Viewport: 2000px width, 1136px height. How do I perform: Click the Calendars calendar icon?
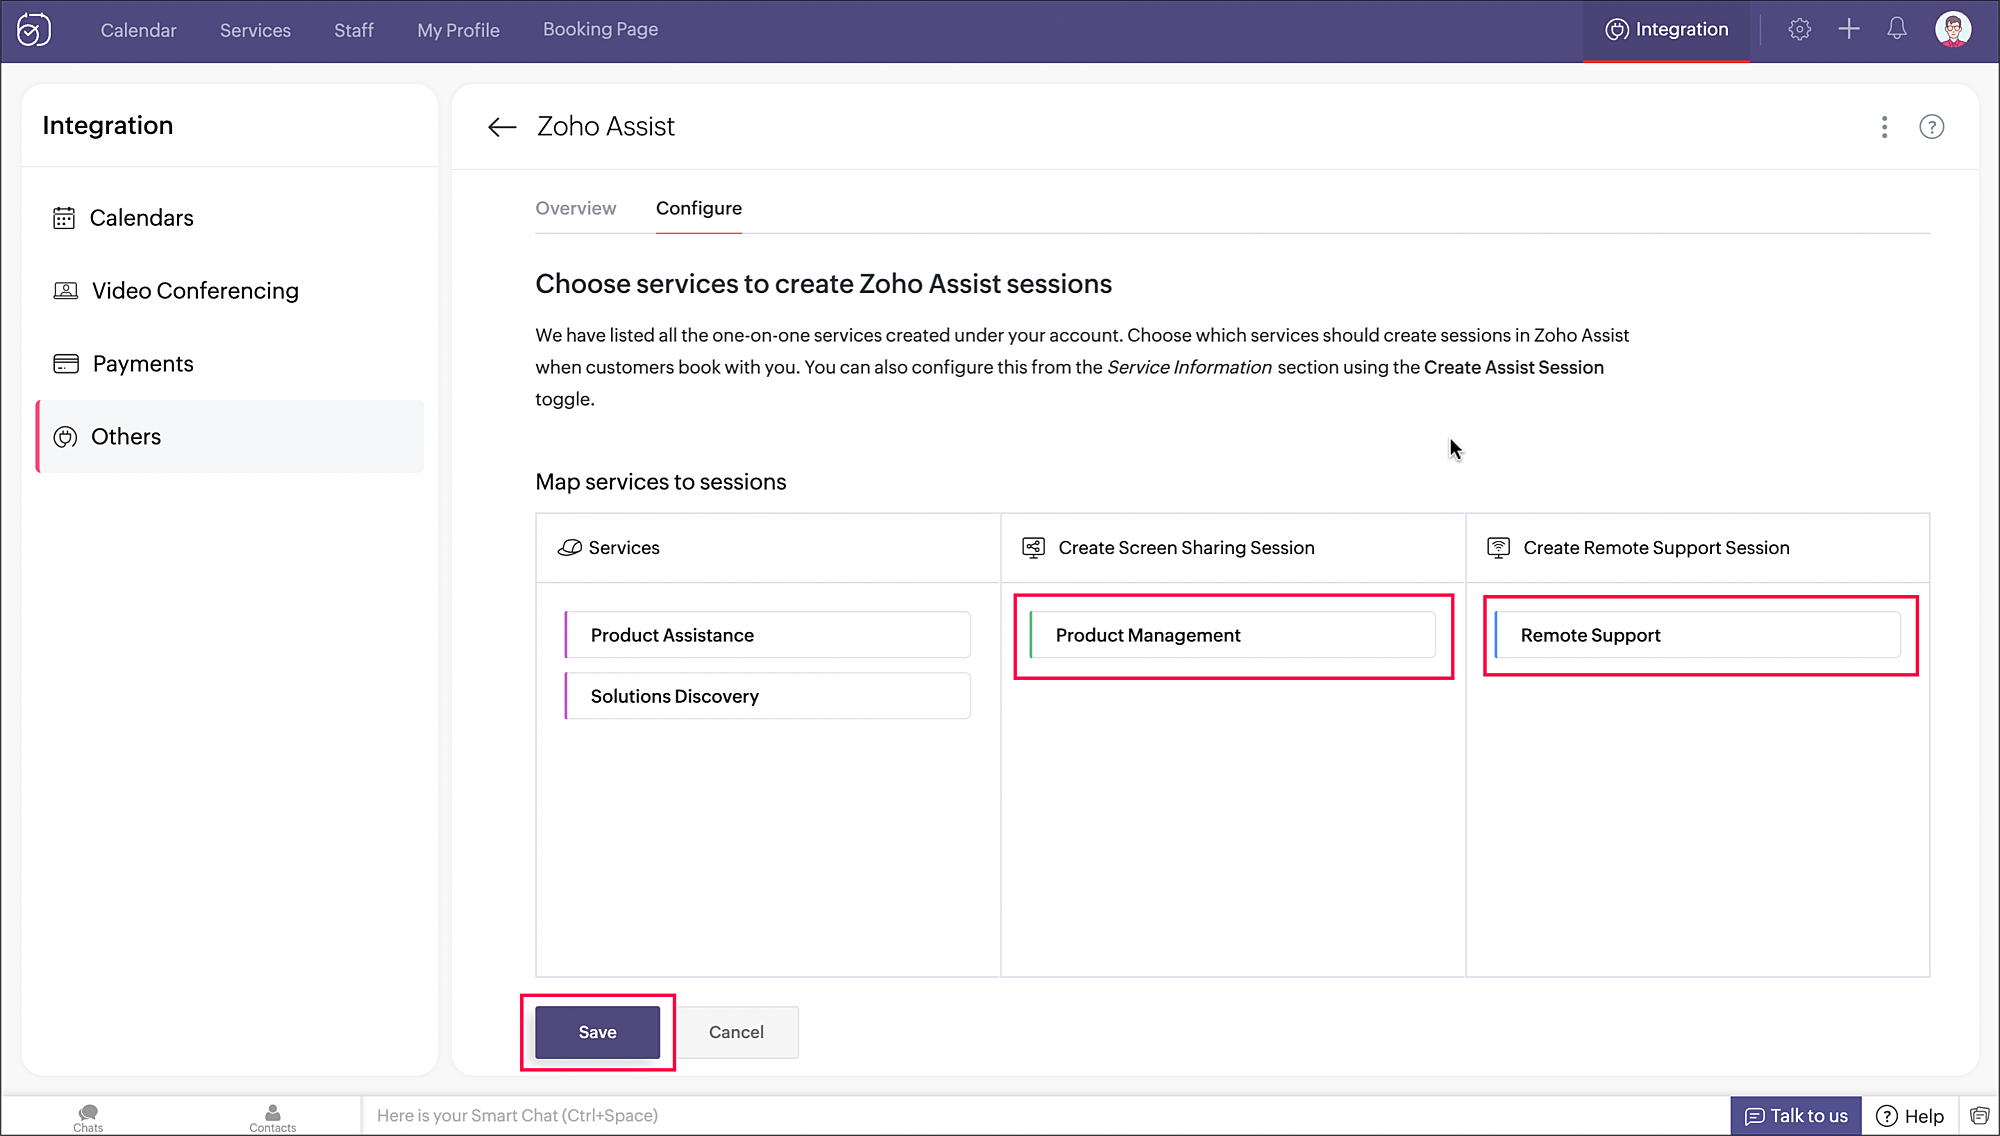point(64,218)
